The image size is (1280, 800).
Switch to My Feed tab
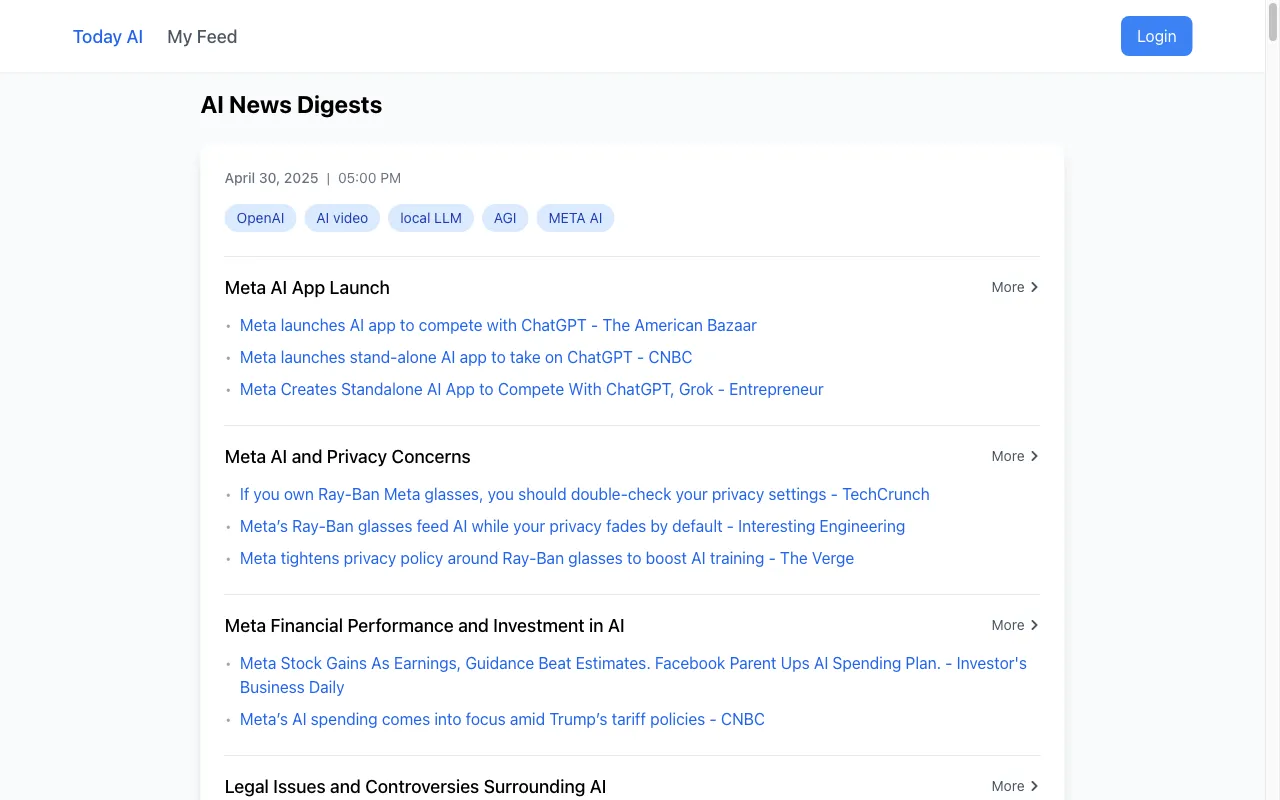[x=202, y=37]
